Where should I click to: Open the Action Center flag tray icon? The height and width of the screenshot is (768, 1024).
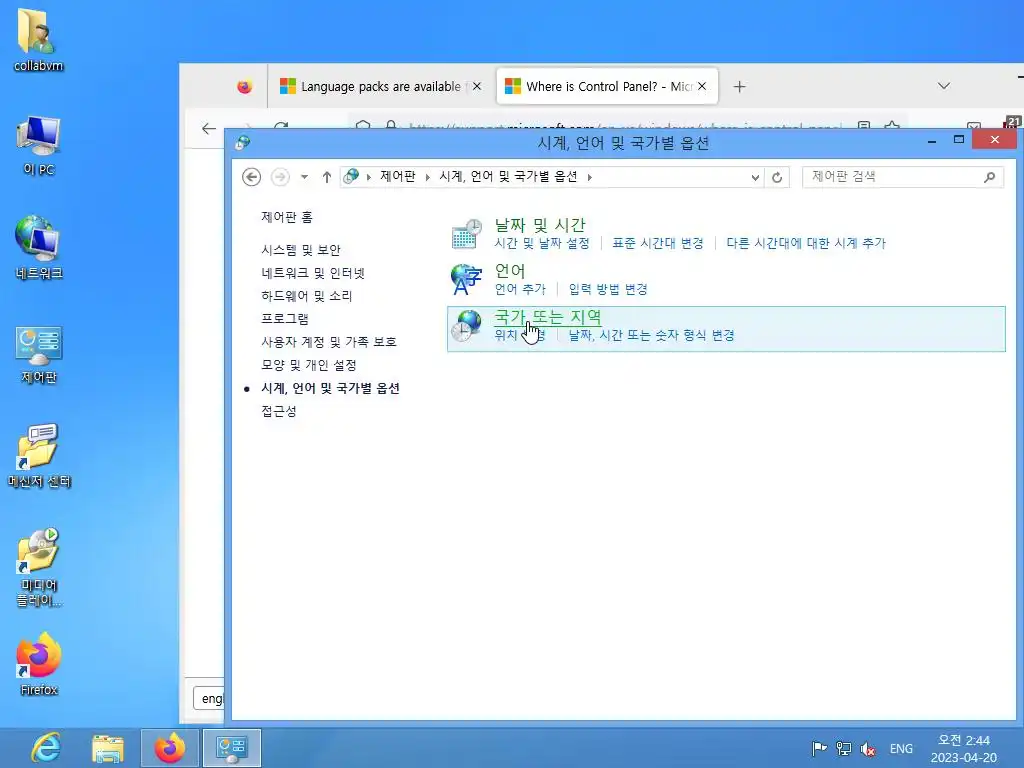point(819,748)
